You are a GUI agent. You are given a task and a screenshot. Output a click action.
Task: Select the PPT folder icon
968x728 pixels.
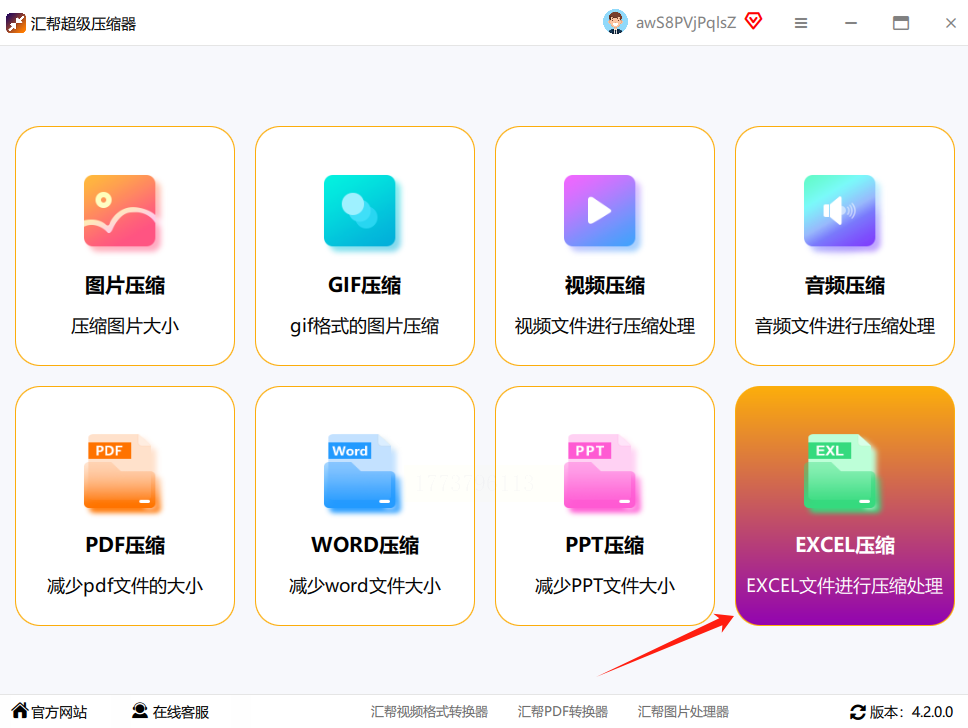click(599, 472)
